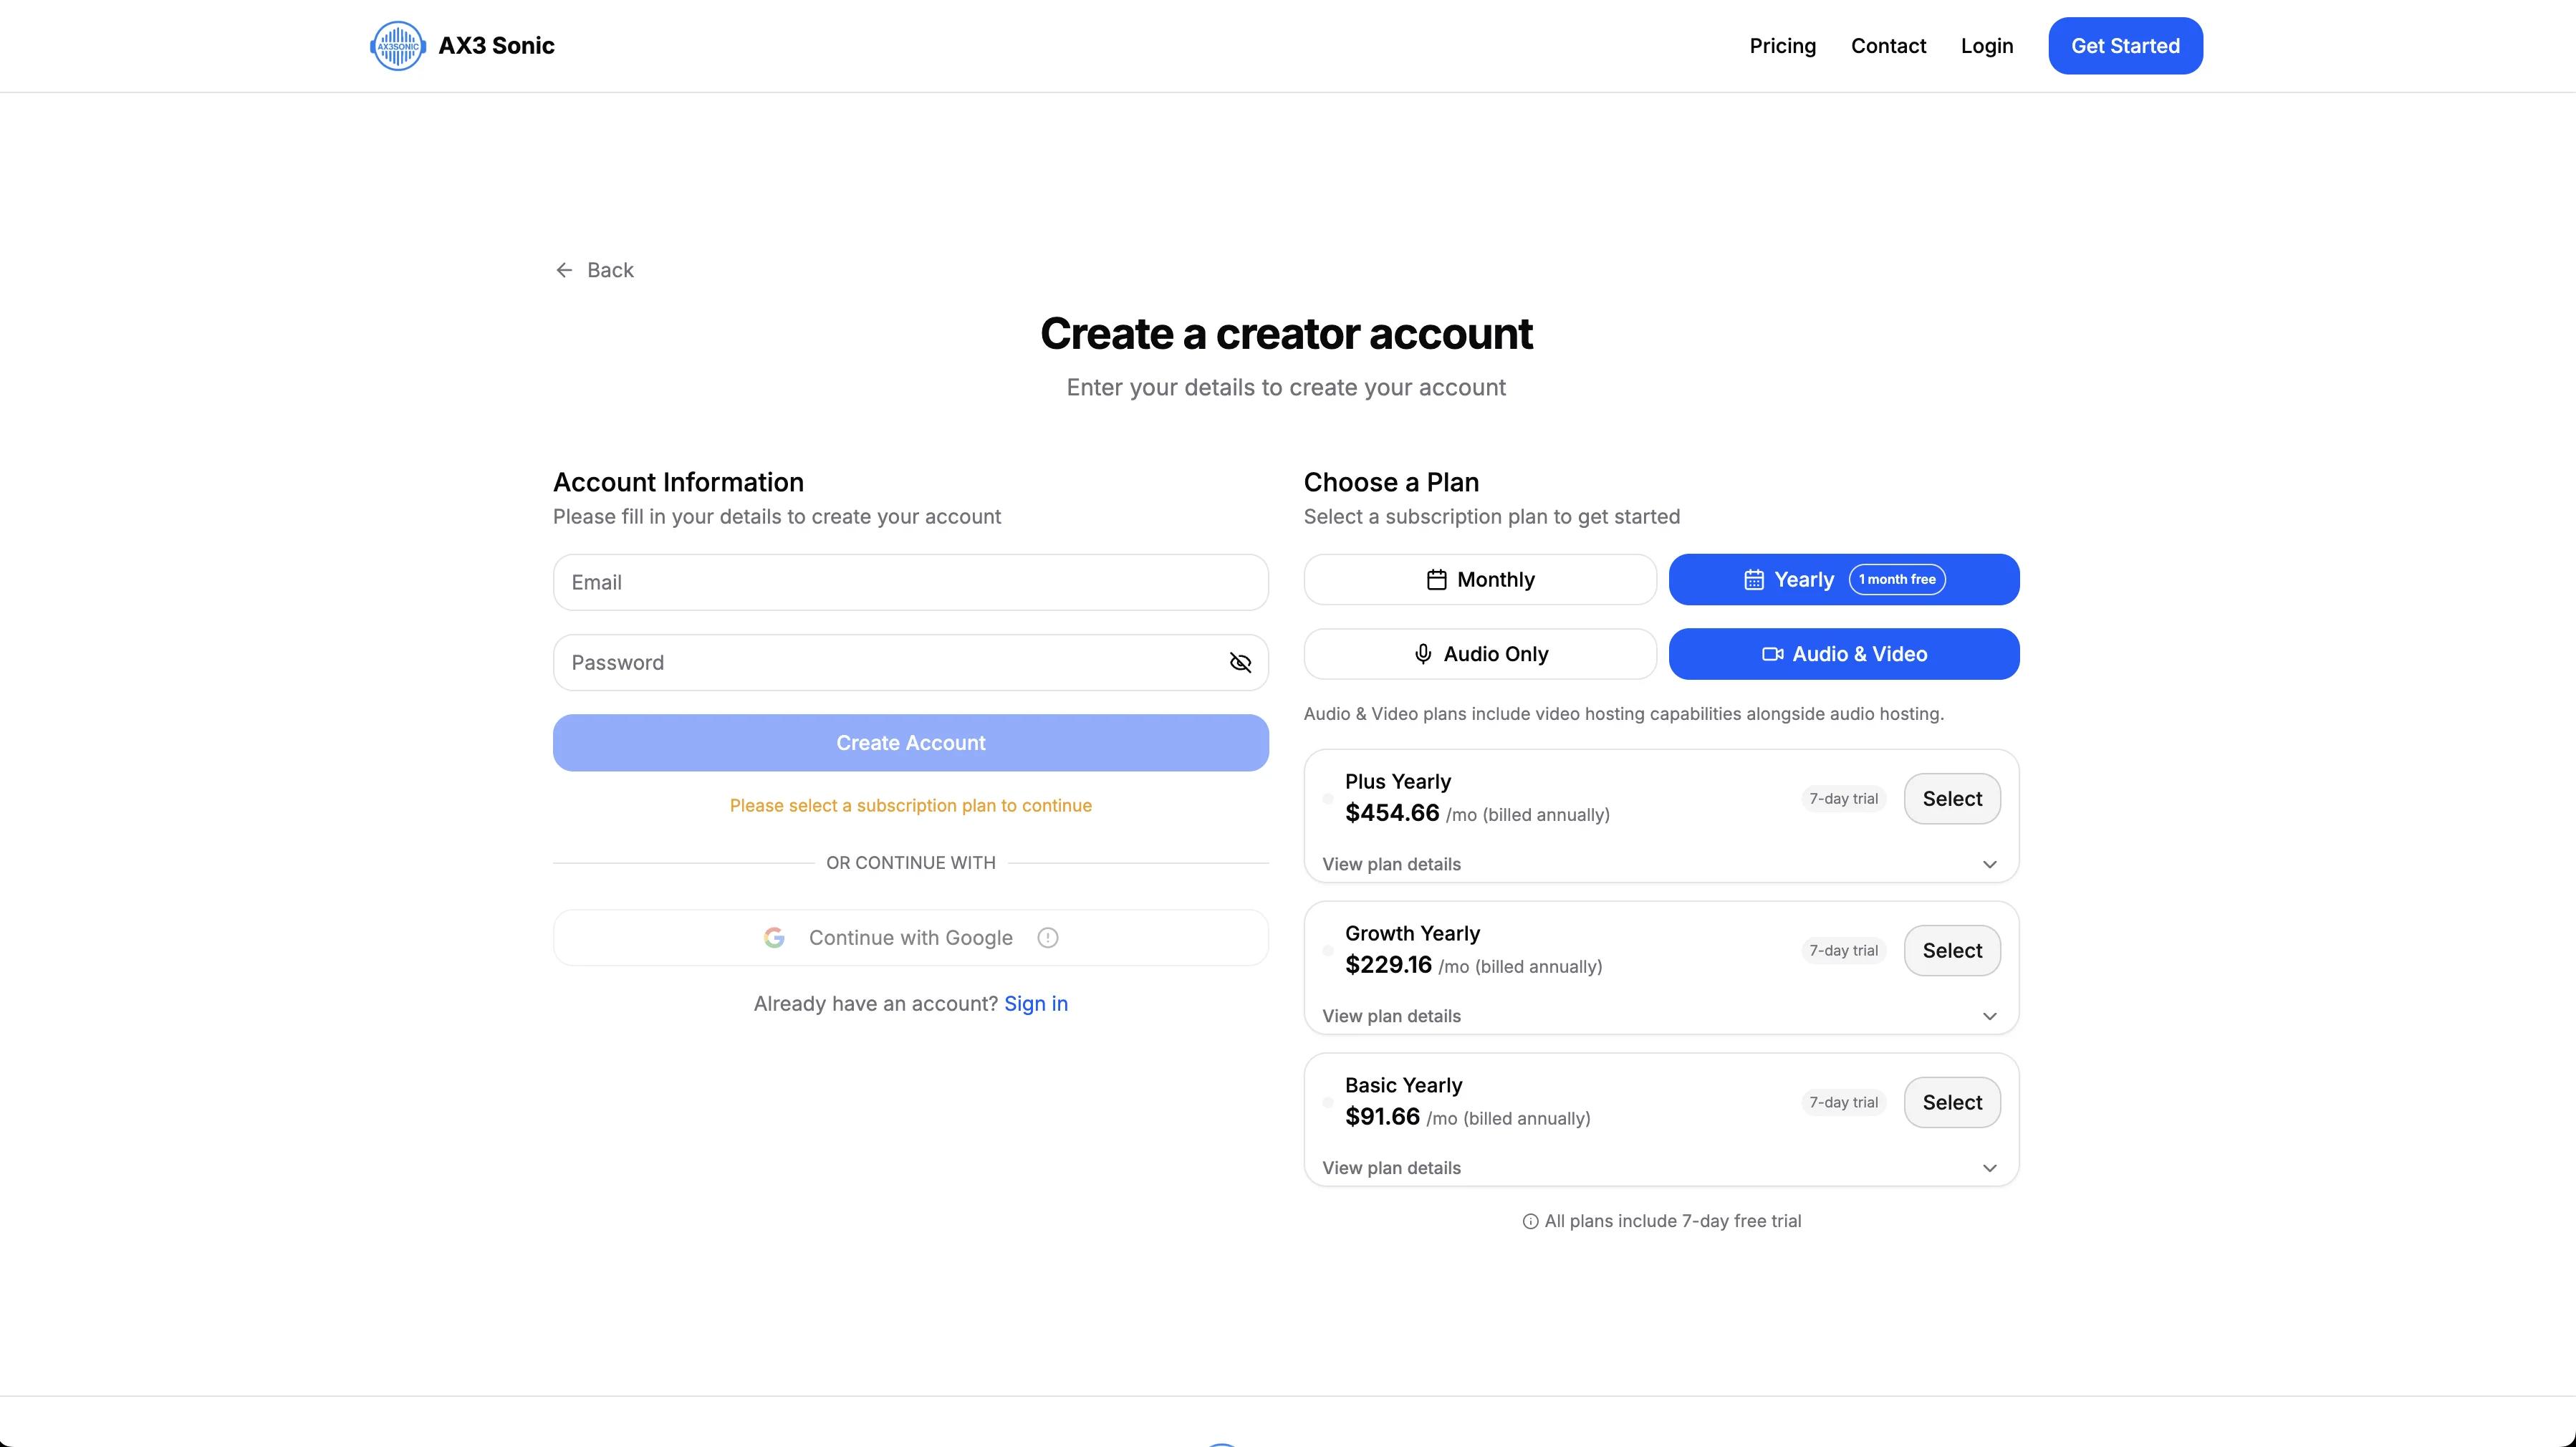Expand Growth Yearly plan details chevron
Viewport: 2576px width, 1447px height.
coord(1989,1016)
